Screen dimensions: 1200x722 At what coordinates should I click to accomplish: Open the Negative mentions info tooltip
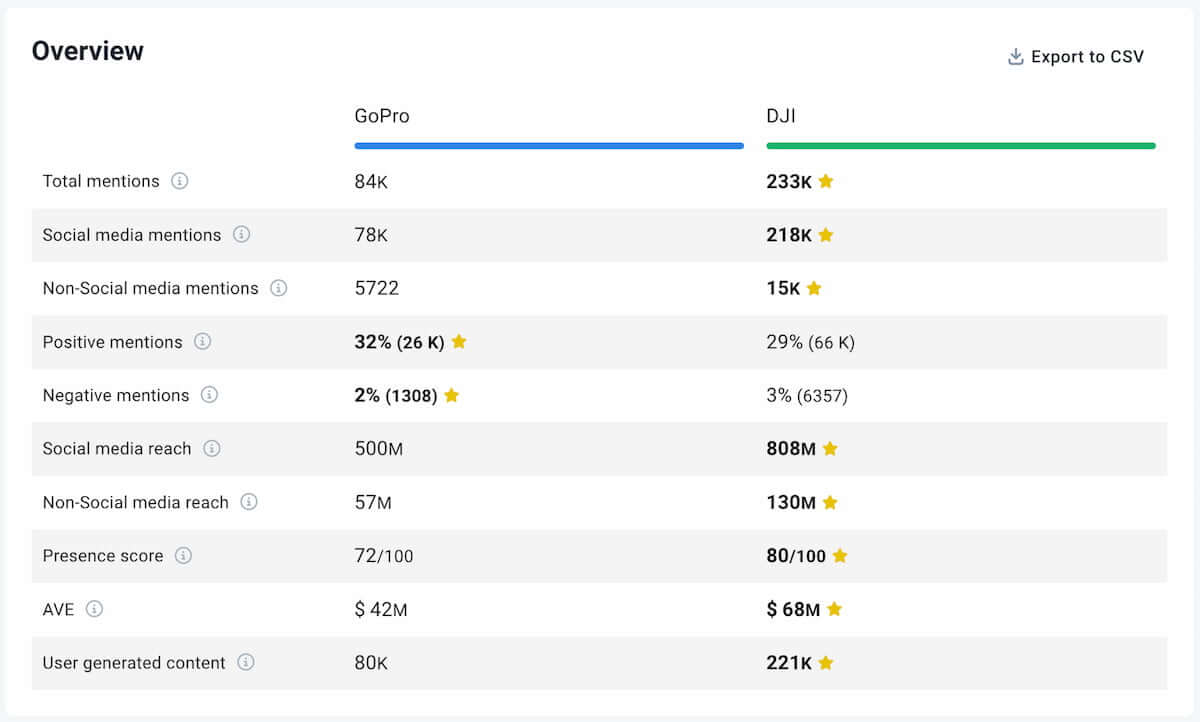click(210, 395)
